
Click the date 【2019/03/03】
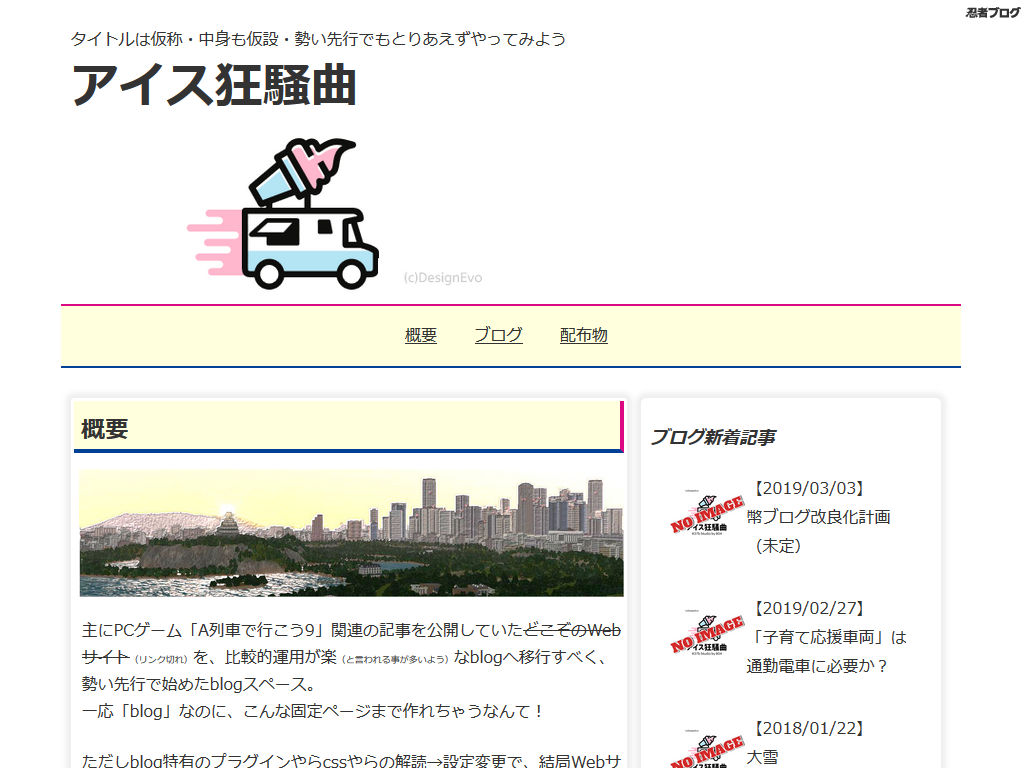(x=809, y=488)
